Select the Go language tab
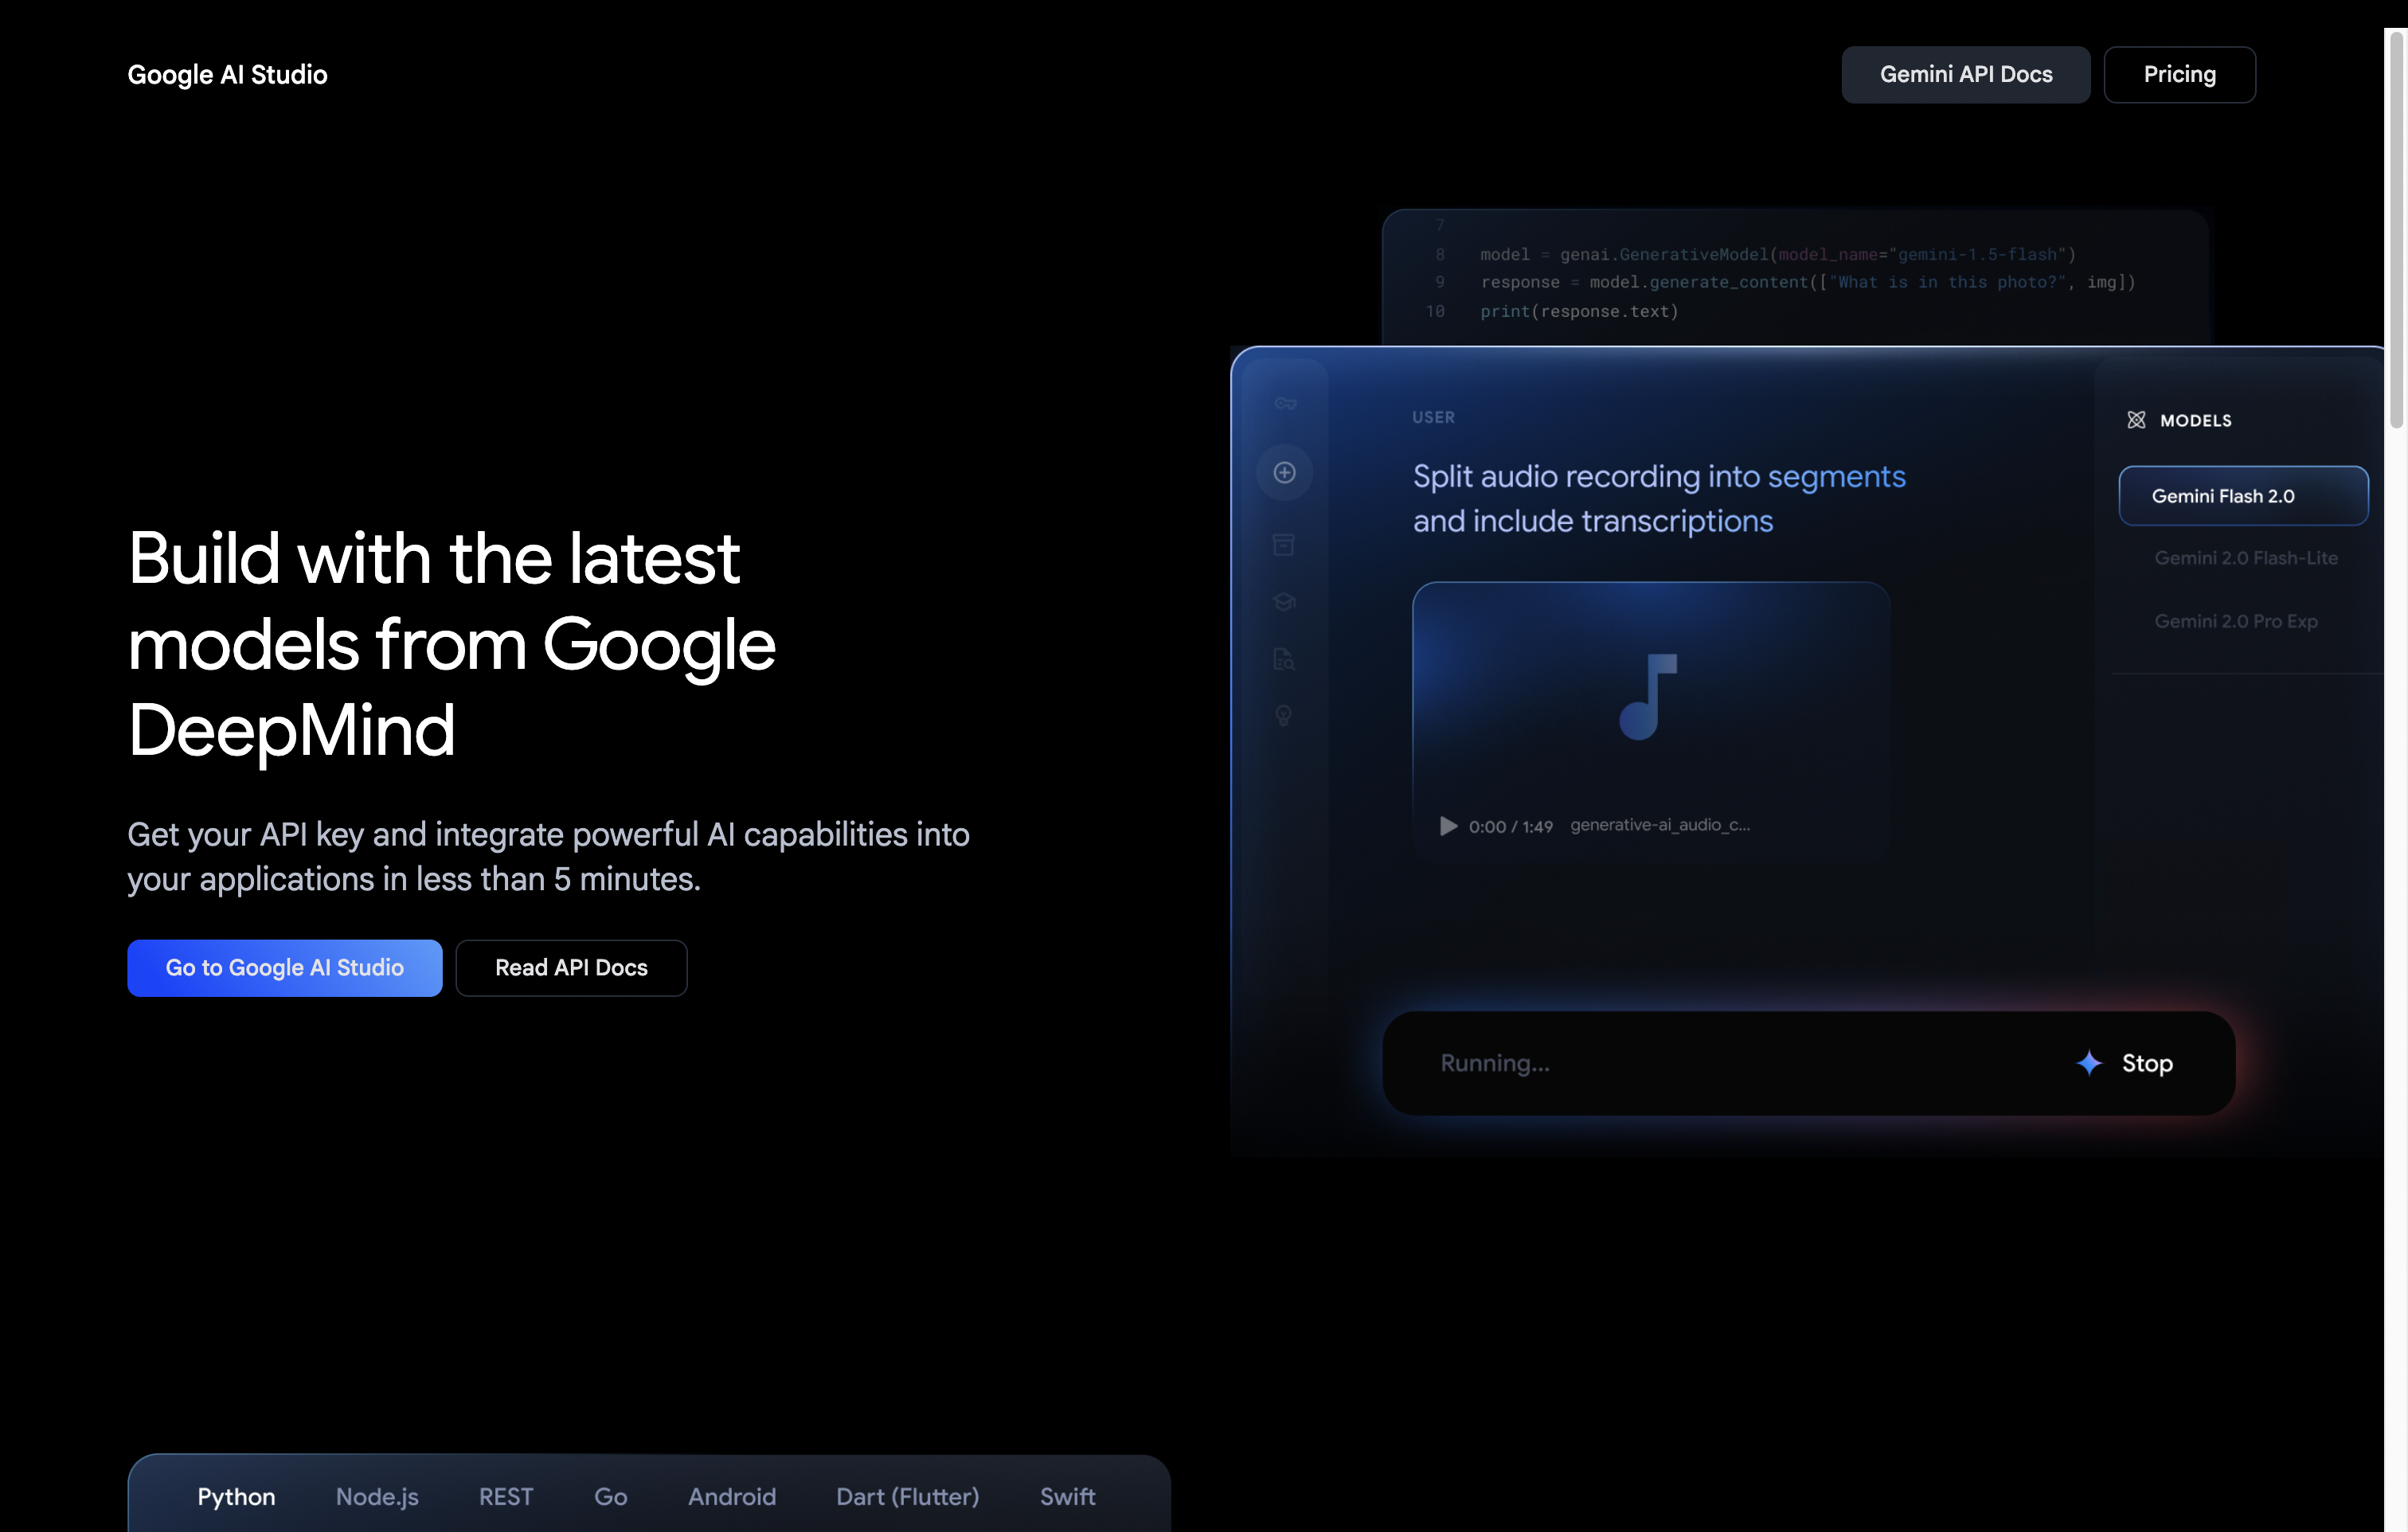 (611, 1496)
